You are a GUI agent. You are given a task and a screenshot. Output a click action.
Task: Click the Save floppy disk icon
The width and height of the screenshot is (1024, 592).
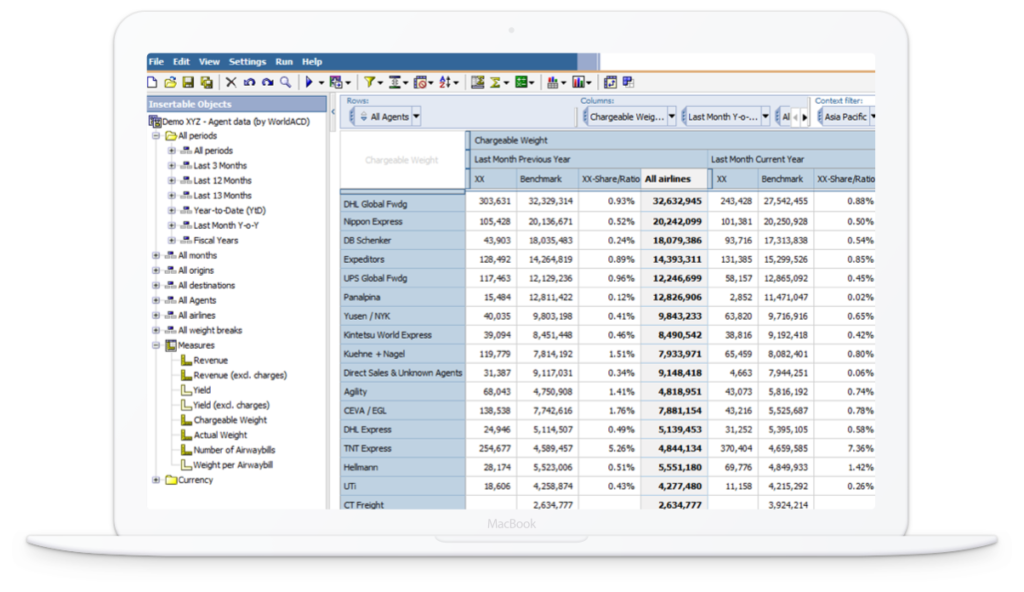188,82
